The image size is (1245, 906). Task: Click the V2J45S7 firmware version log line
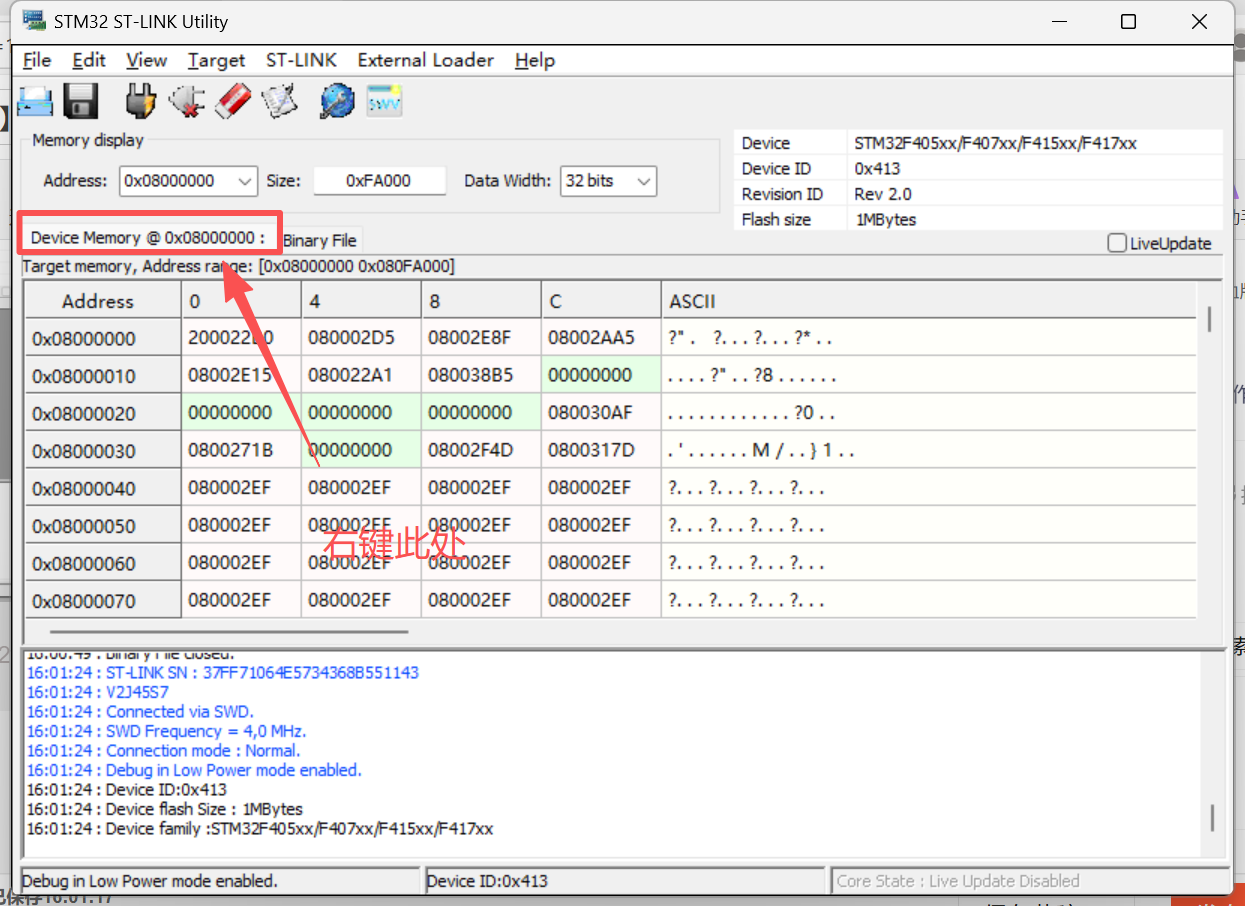click(98, 692)
